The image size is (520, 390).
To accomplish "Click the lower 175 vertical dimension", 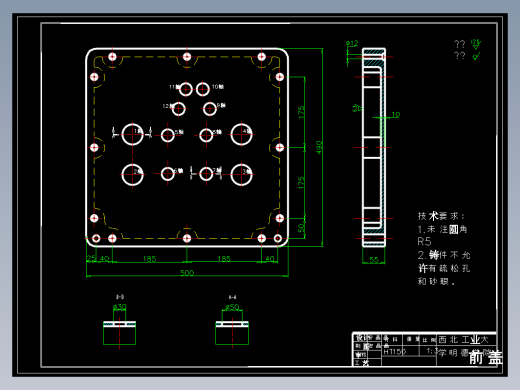I will pos(301,183).
